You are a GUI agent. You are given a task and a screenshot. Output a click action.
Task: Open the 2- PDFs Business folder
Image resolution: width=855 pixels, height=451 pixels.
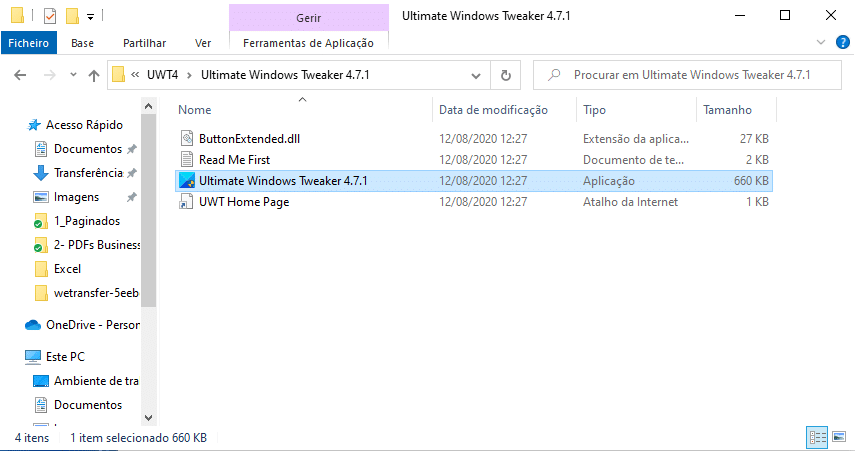point(97,245)
